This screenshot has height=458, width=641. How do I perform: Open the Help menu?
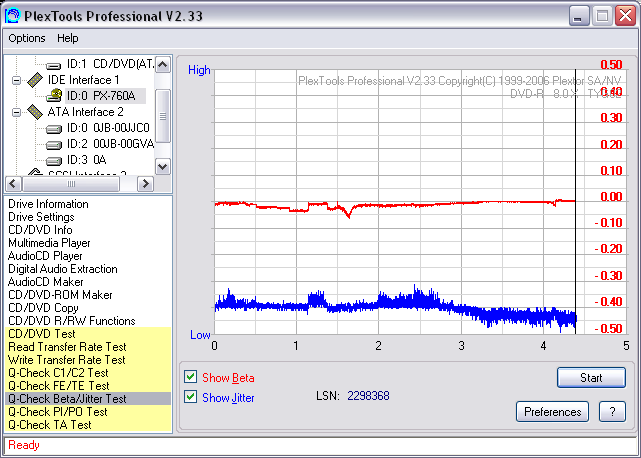pos(67,38)
